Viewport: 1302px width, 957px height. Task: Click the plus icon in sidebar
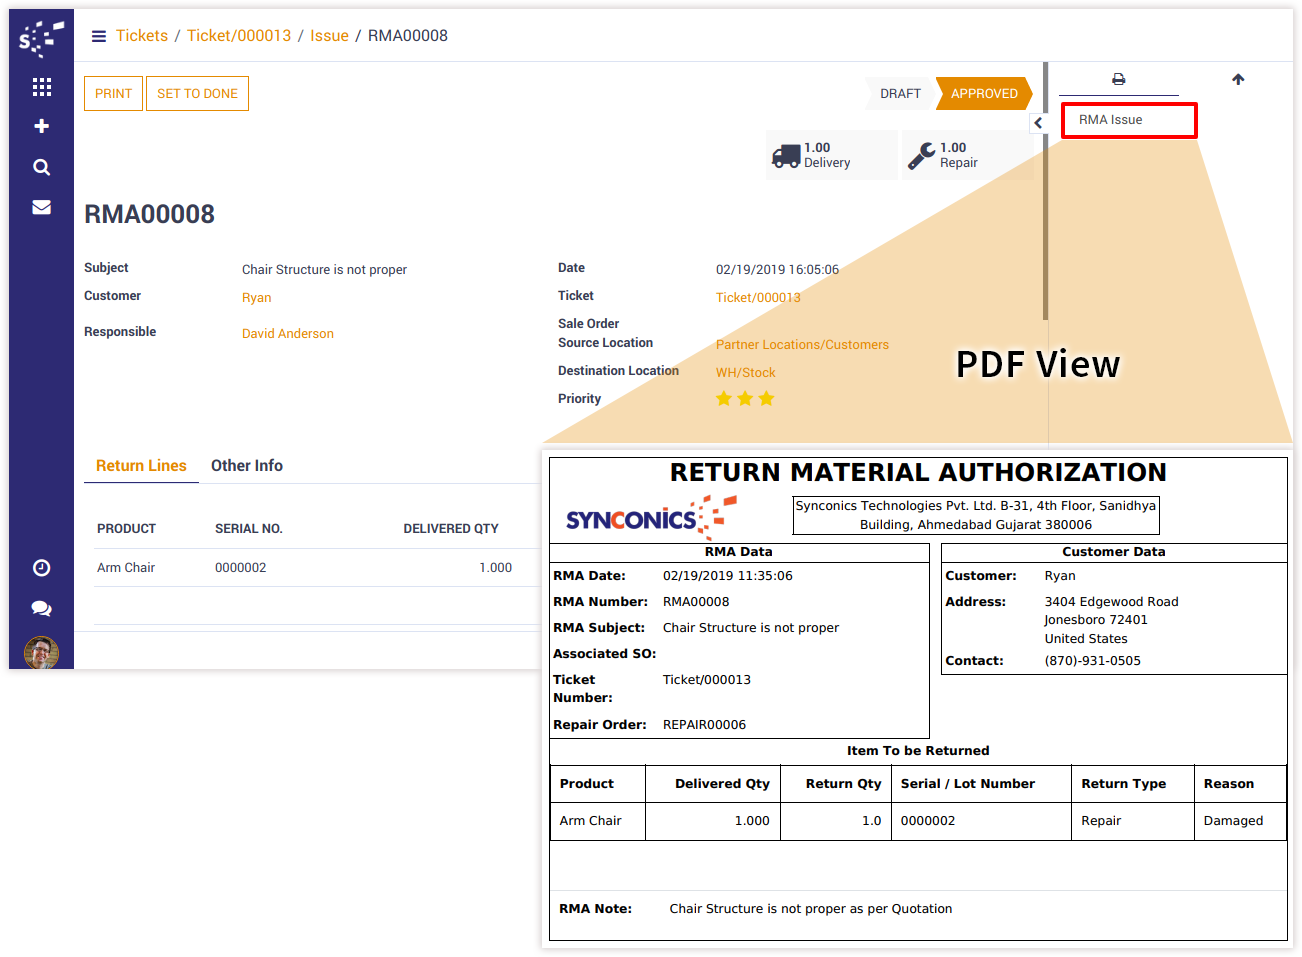click(x=41, y=126)
